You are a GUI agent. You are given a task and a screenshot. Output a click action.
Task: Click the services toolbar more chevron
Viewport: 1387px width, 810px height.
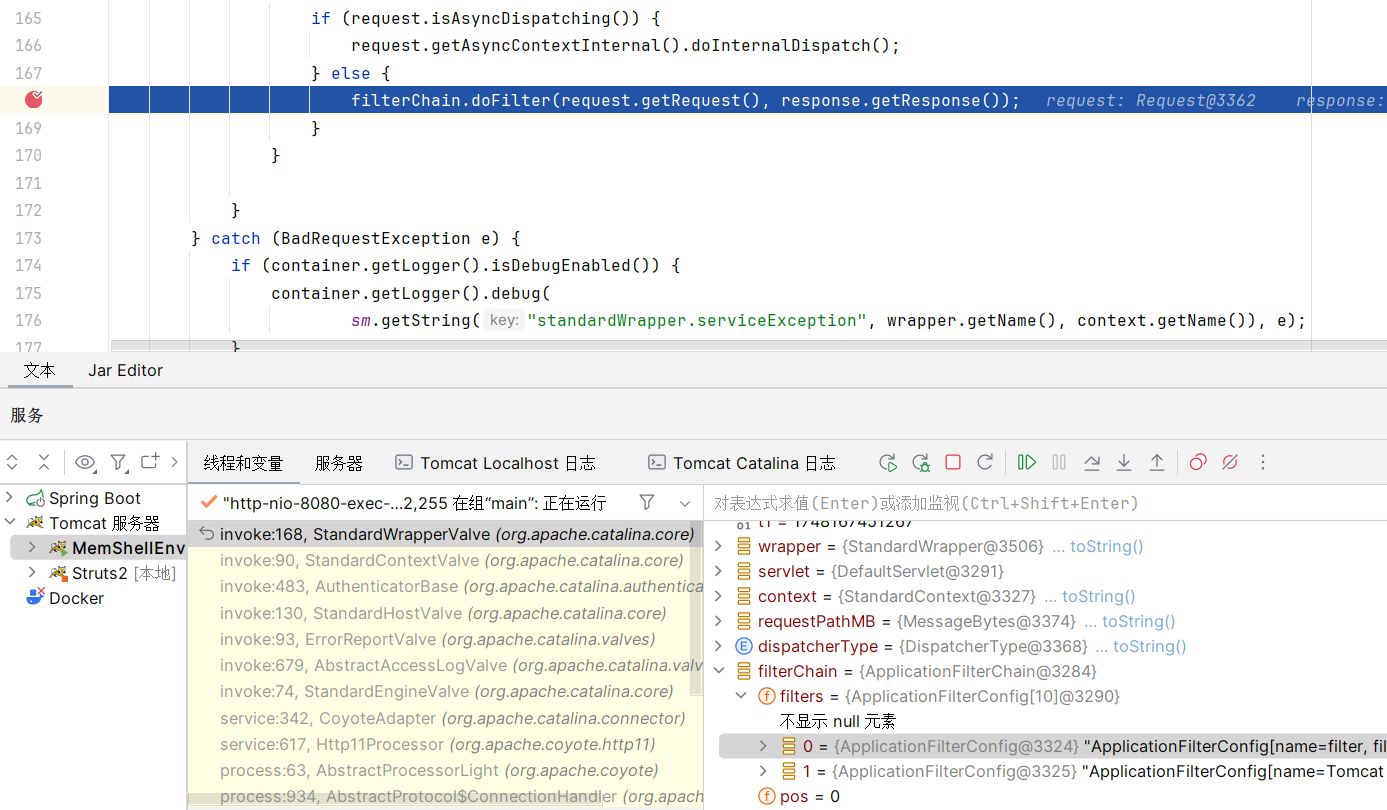pyautogui.click(x=175, y=462)
